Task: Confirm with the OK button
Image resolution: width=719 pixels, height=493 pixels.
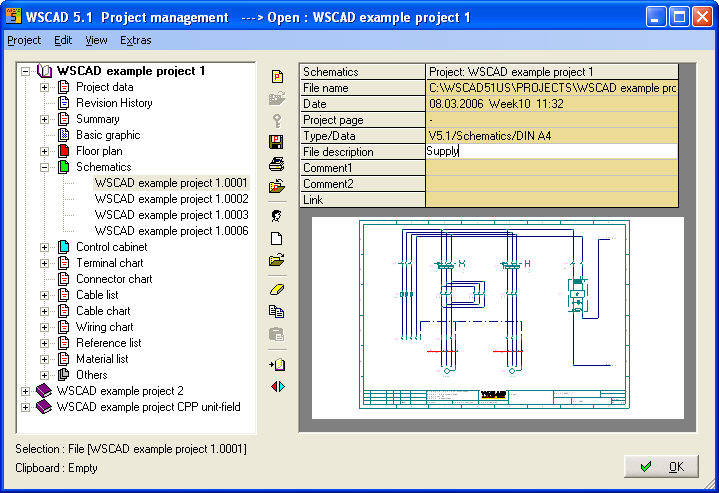Action: [661, 466]
